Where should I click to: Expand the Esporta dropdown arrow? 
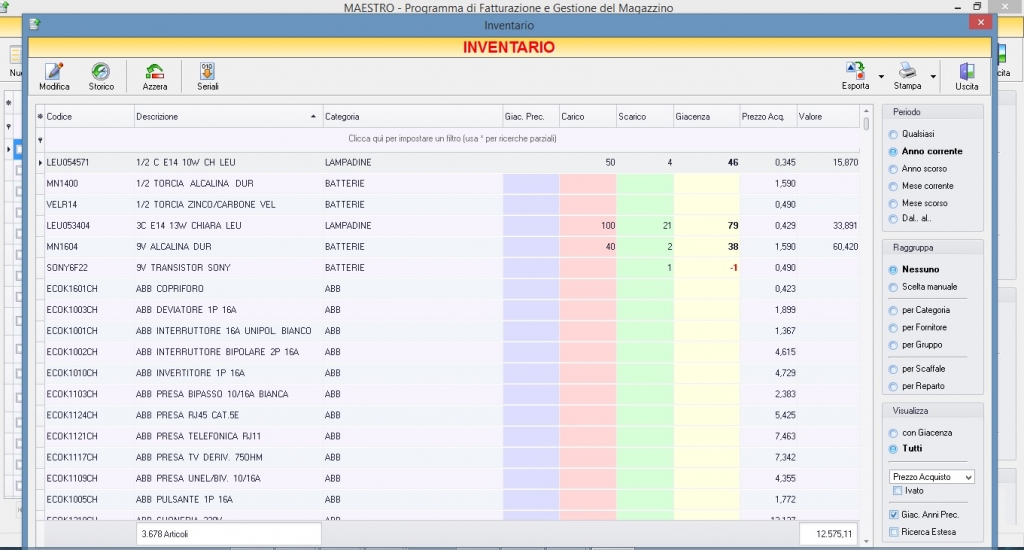click(x=881, y=76)
